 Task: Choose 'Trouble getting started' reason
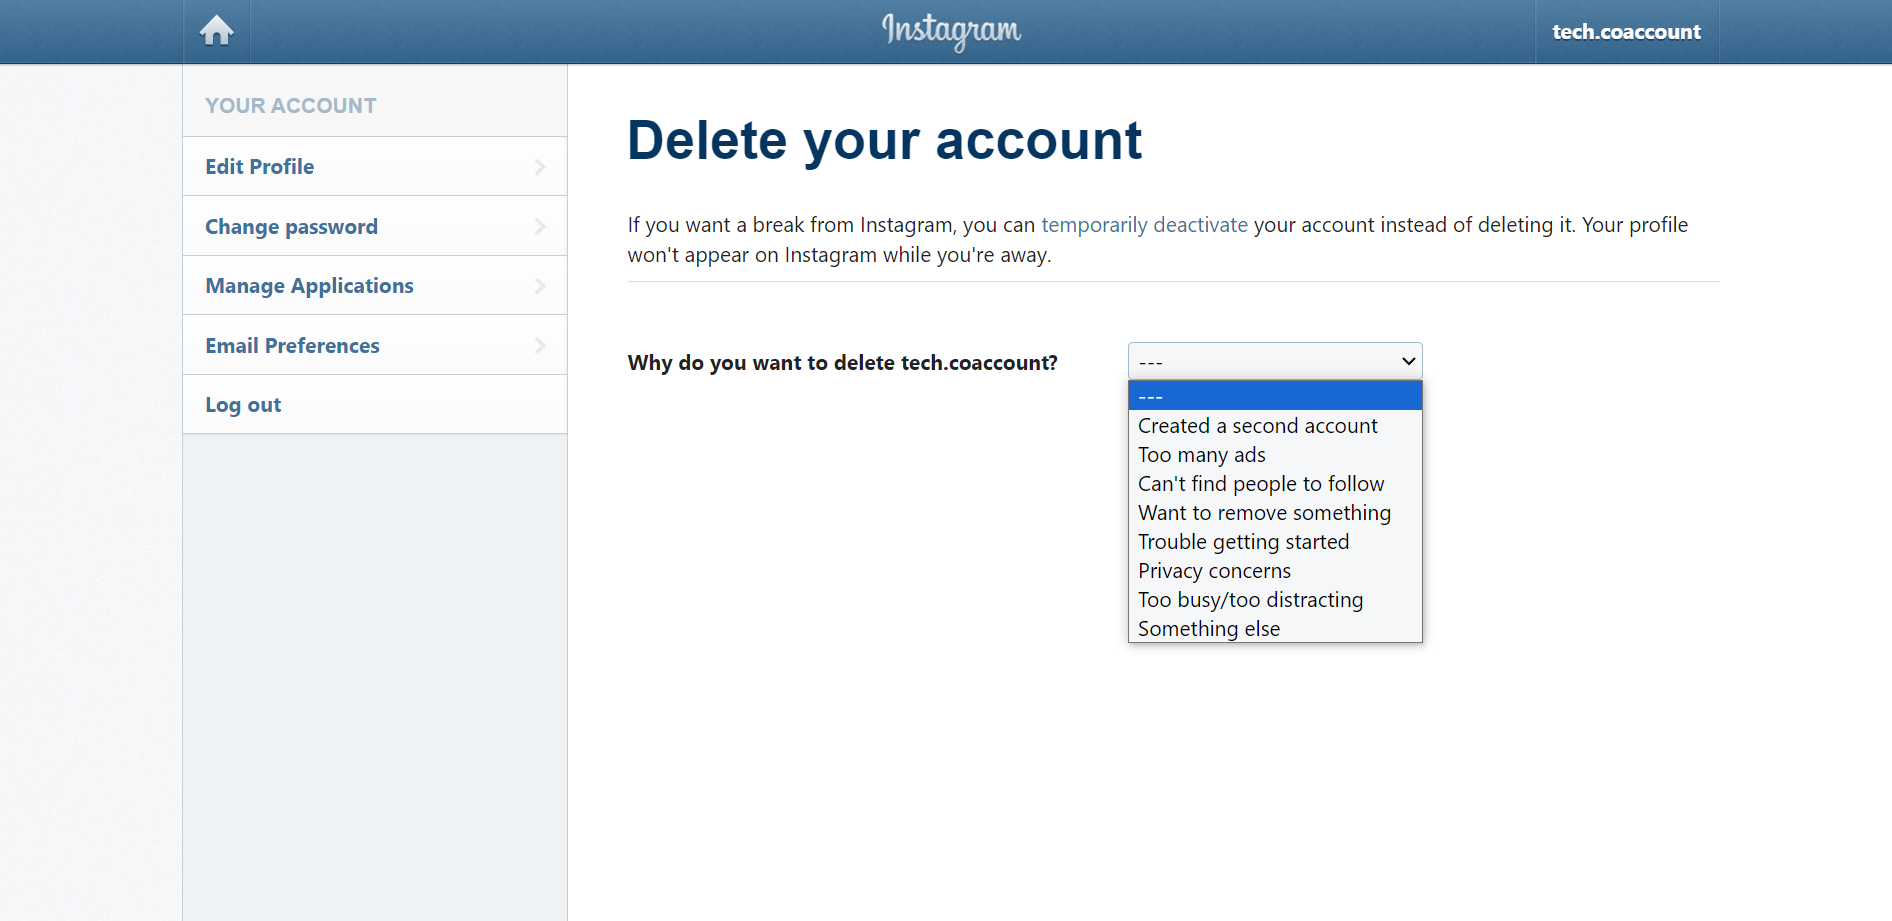(x=1275, y=542)
